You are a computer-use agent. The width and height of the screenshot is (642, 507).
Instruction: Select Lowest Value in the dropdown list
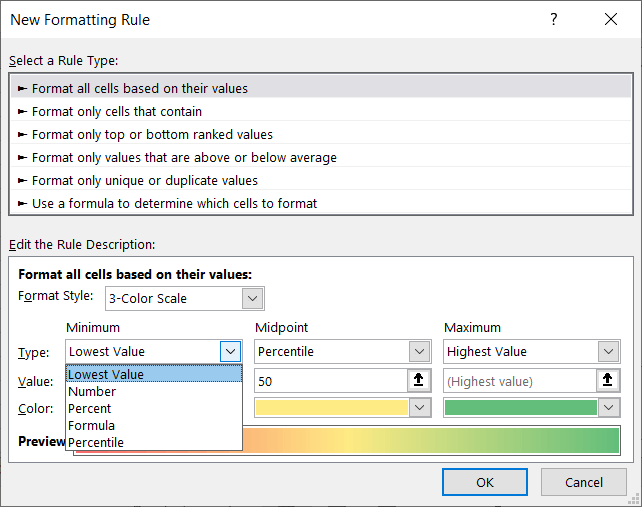click(106, 375)
